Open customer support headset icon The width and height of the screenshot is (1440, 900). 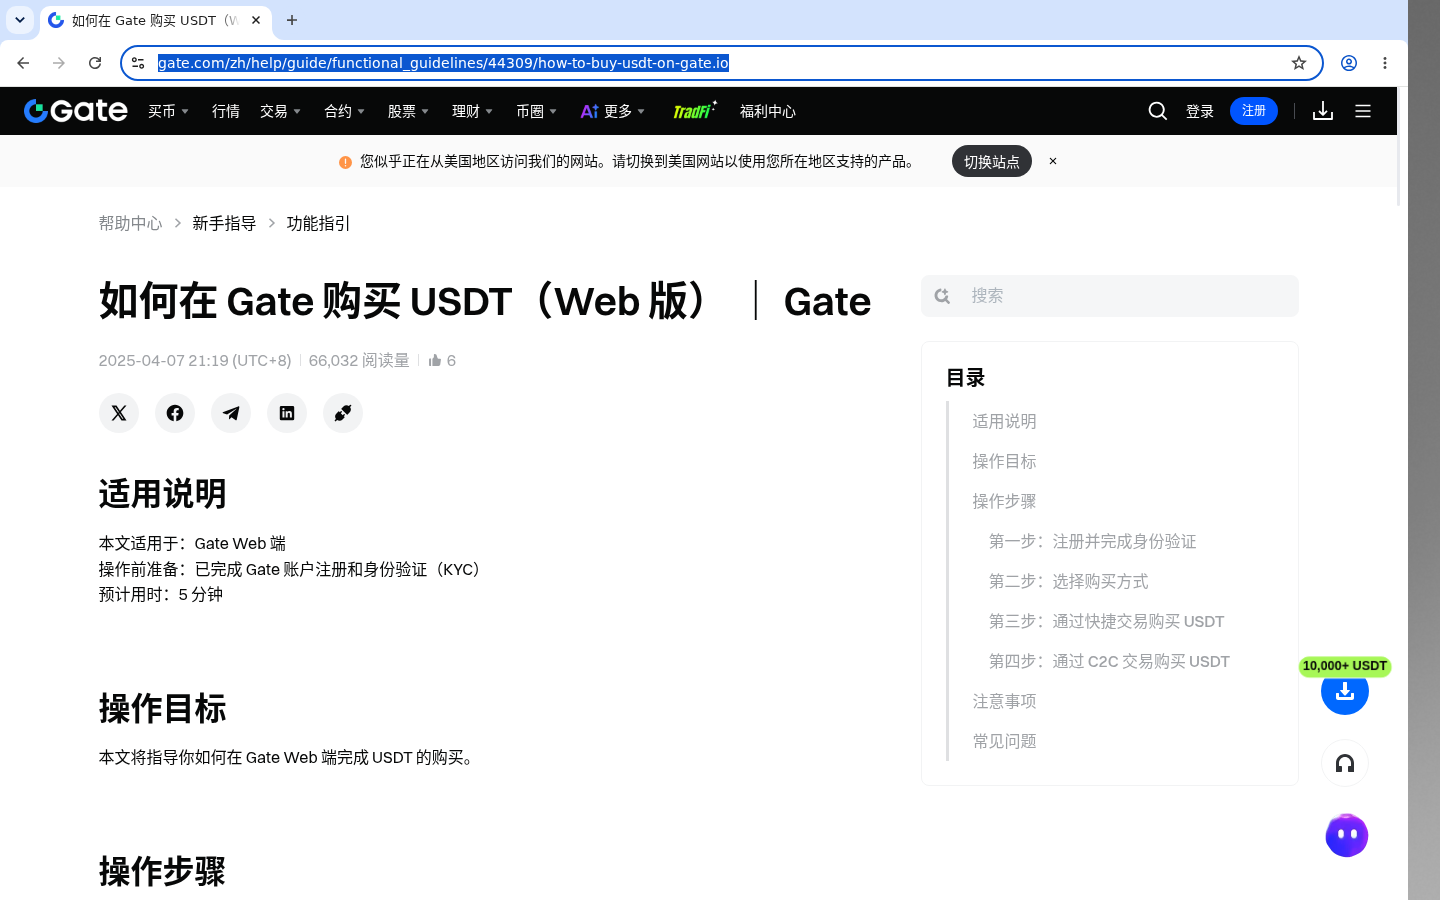(x=1345, y=764)
